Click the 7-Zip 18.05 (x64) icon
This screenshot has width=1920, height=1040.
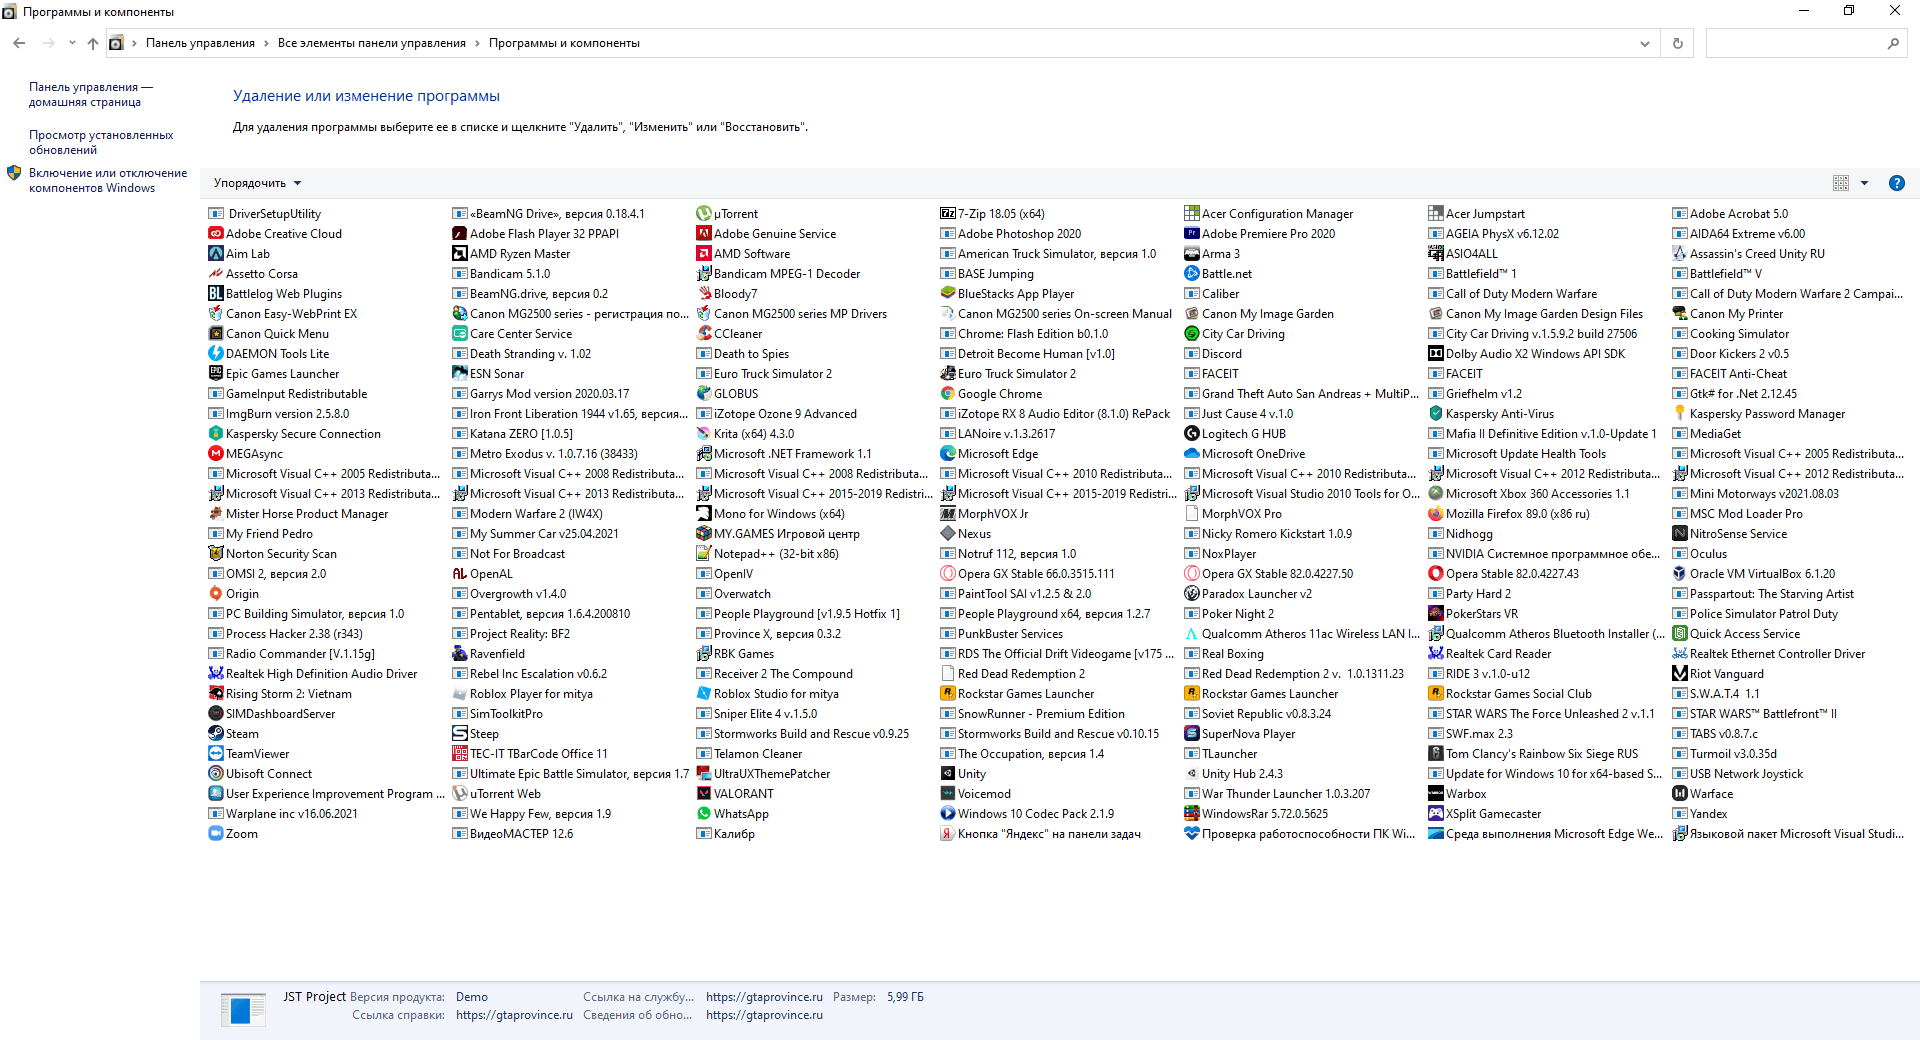tap(948, 213)
